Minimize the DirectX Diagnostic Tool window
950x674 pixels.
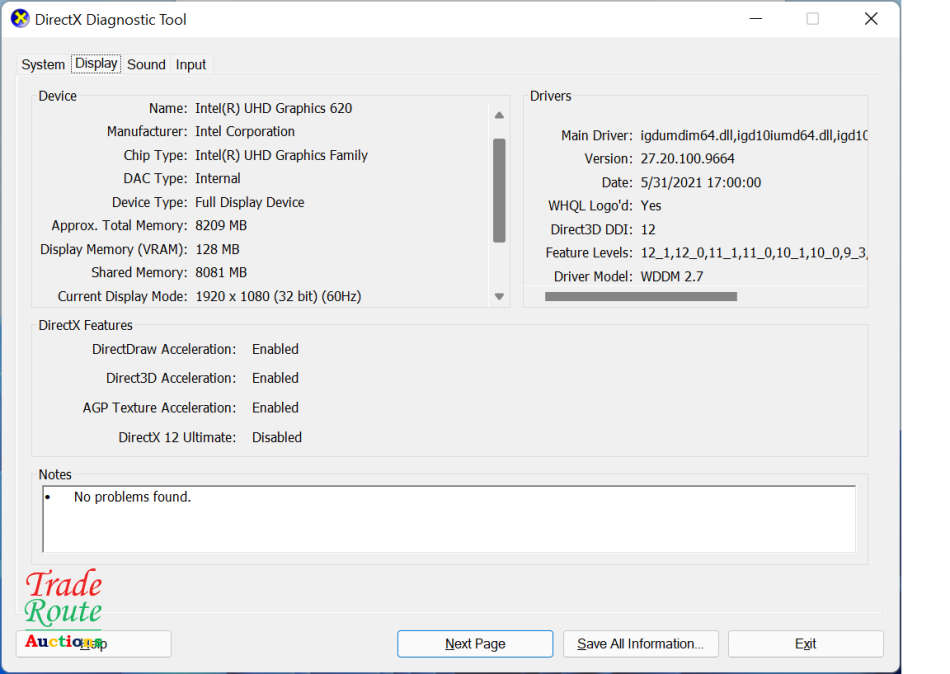(x=754, y=19)
